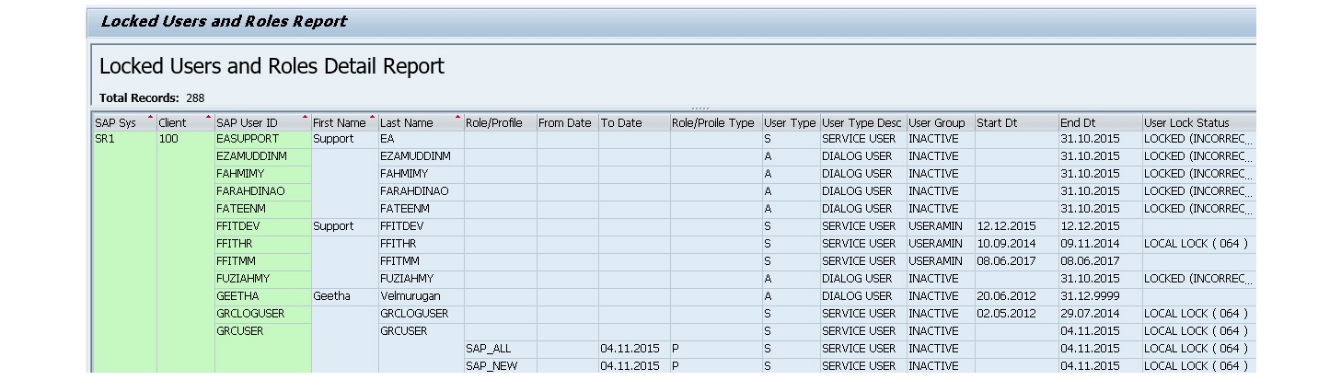This screenshot has width=1341, height=379.
Task: Select FFITDEV in SAP User ID column
Action: [x=262, y=226]
